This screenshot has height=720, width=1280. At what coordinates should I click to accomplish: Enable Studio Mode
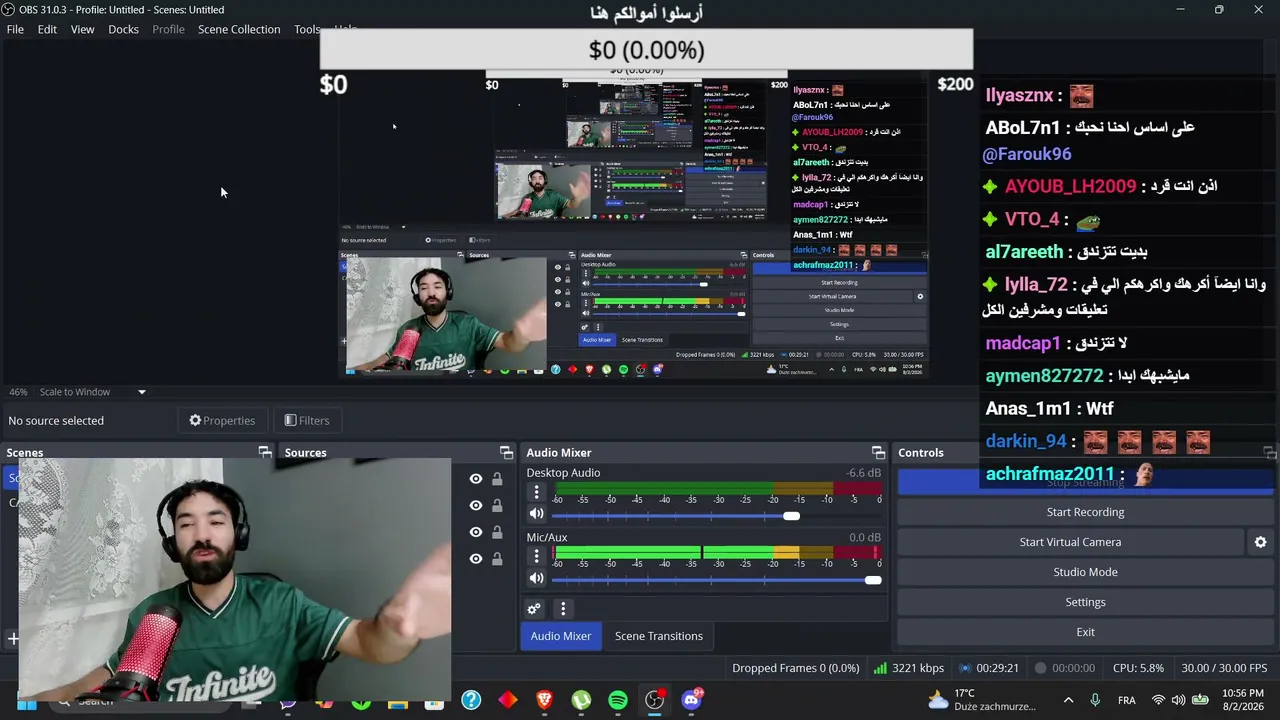(1085, 572)
